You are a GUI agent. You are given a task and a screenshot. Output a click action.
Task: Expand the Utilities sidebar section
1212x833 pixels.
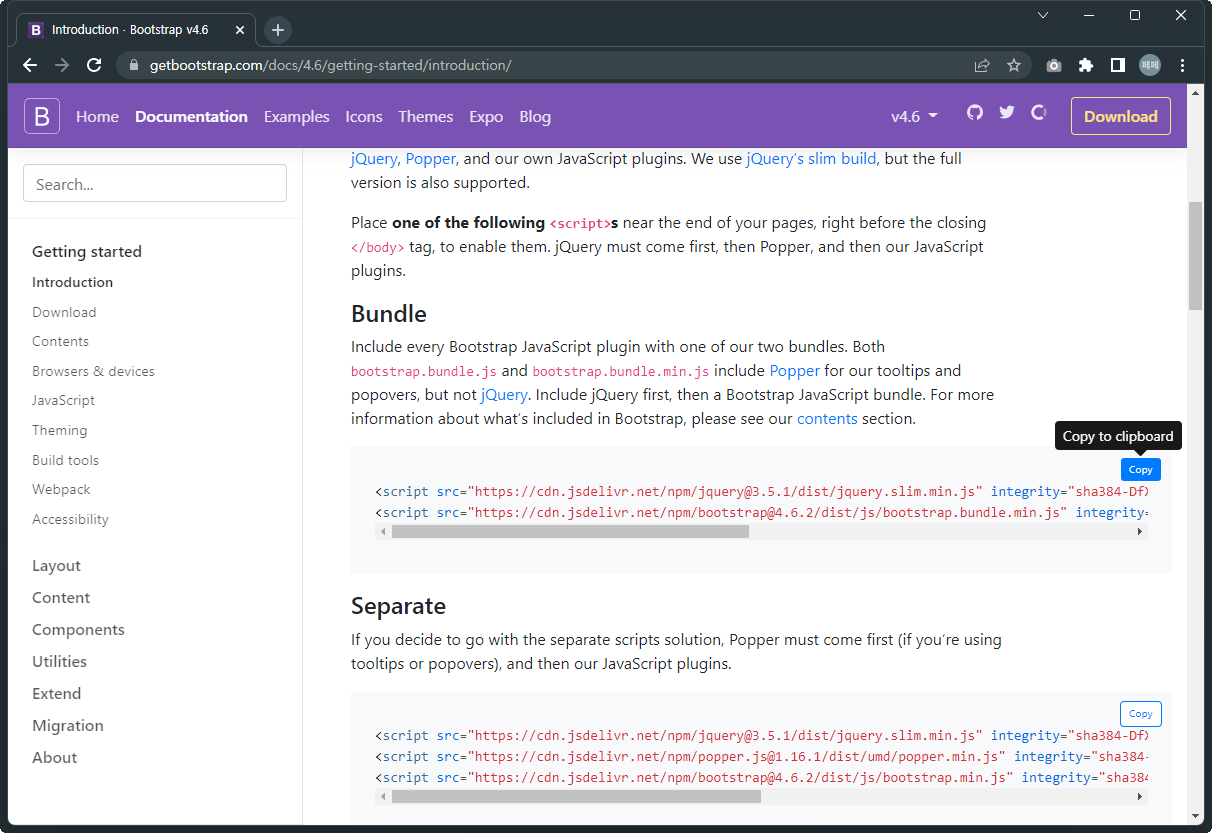click(59, 661)
